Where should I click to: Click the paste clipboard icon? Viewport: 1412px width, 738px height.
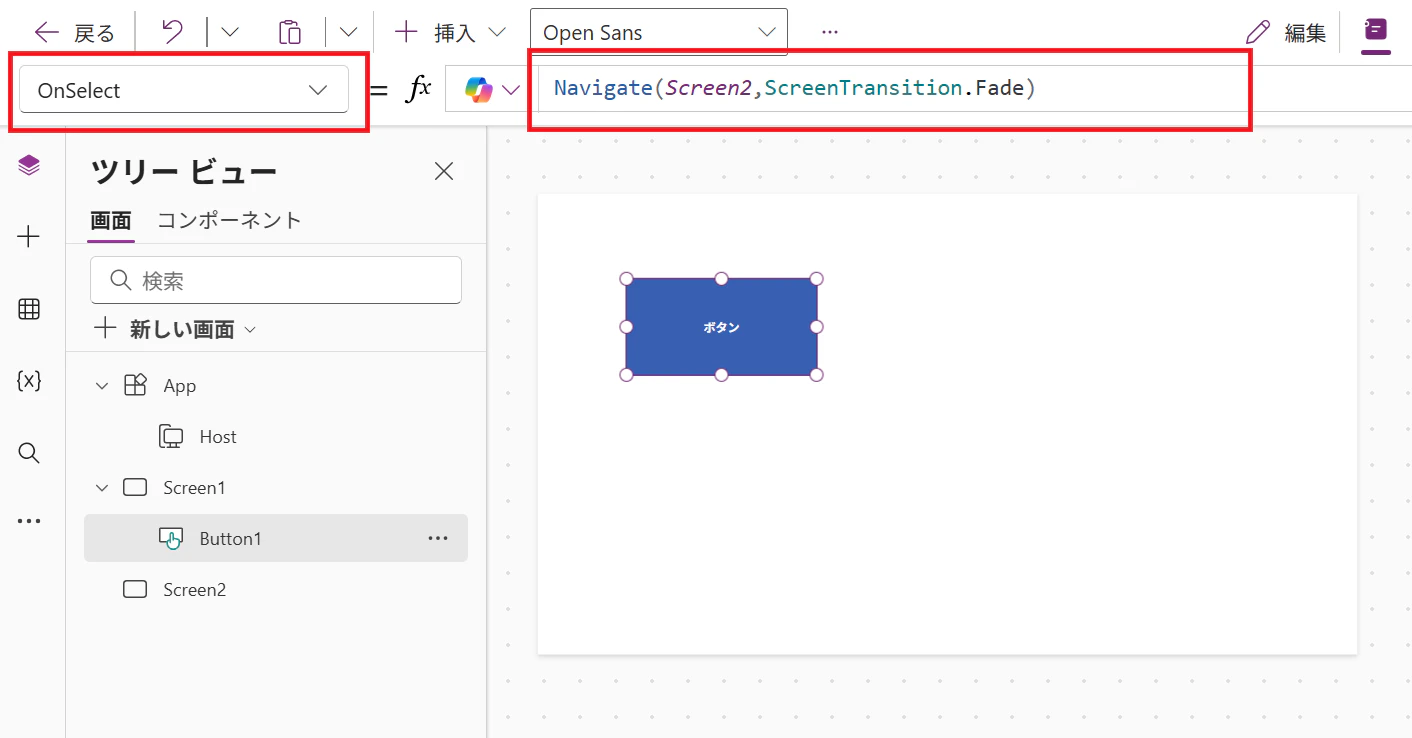pos(289,32)
